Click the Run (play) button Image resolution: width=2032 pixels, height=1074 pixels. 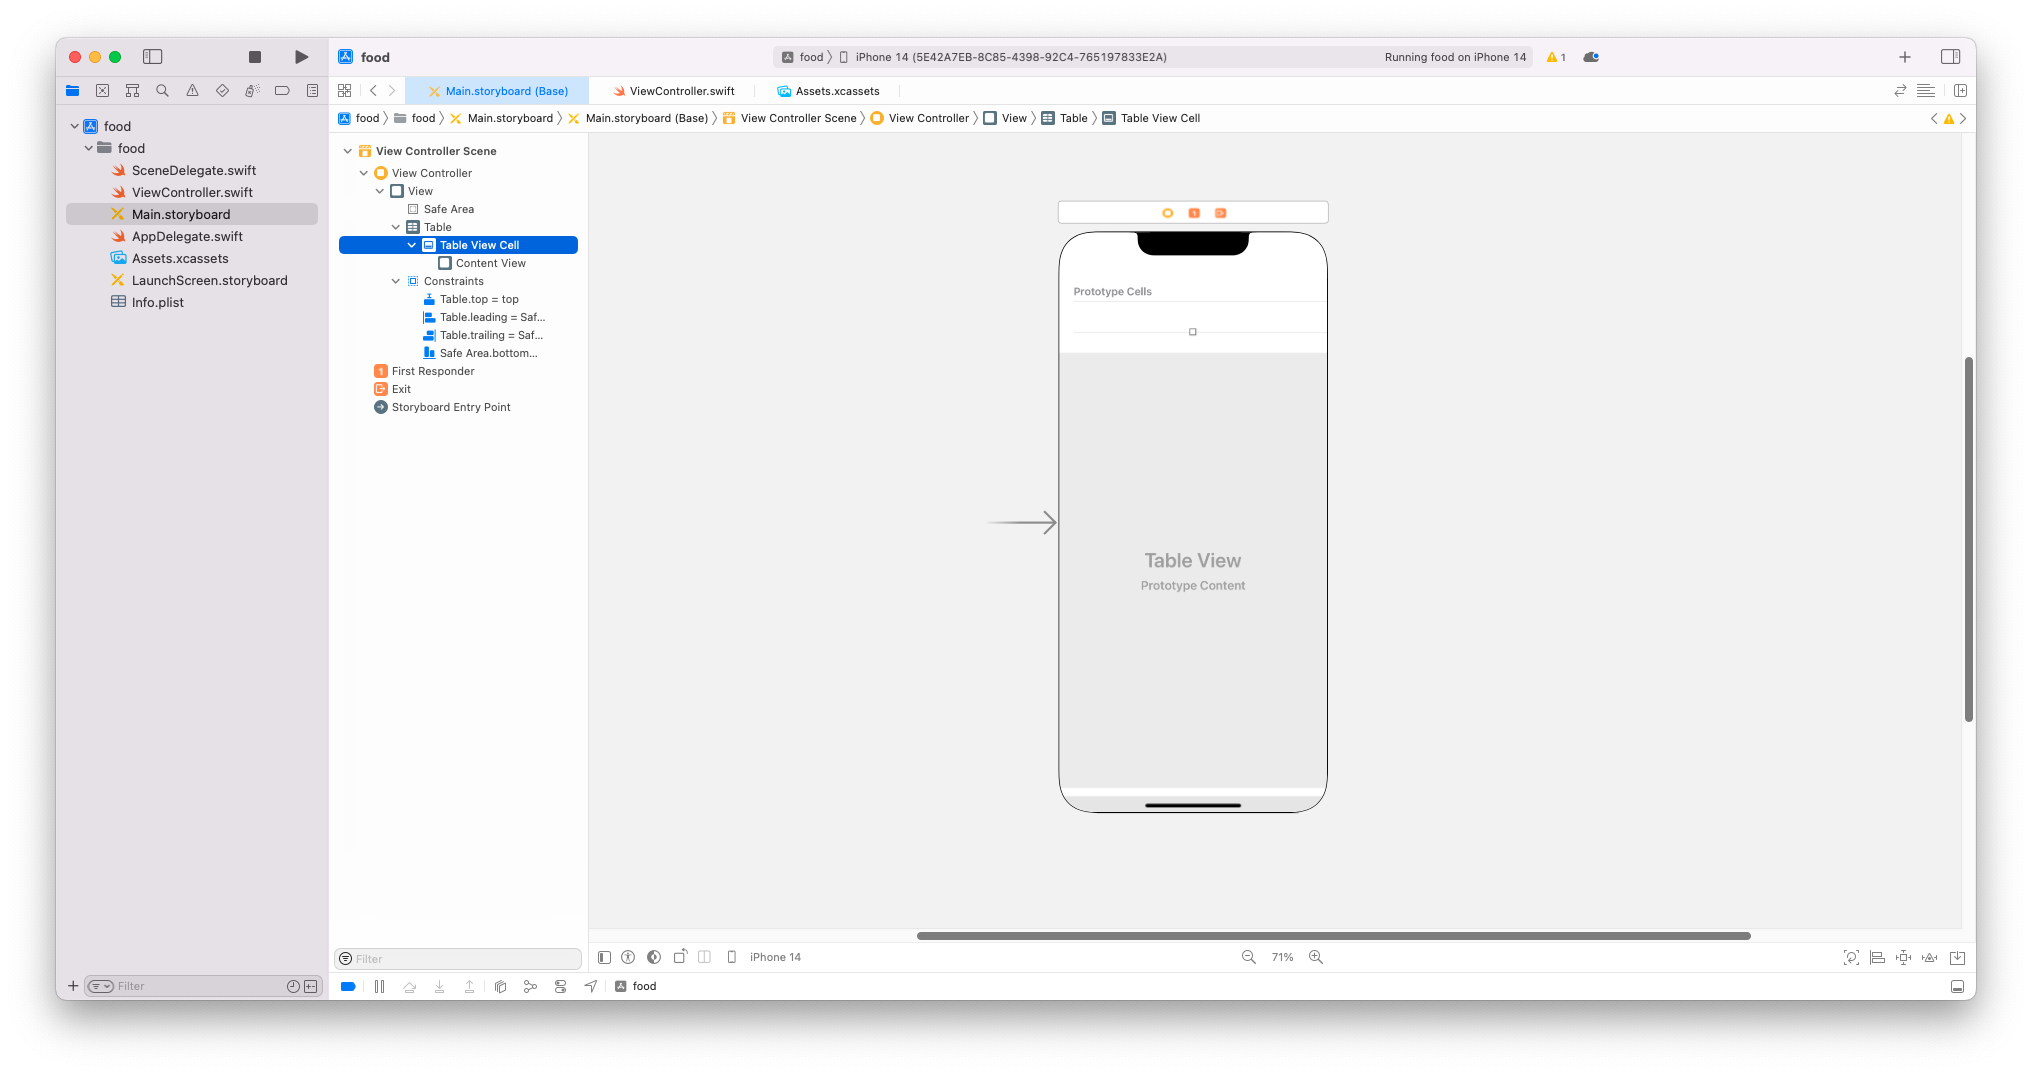click(x=301, y=57)
